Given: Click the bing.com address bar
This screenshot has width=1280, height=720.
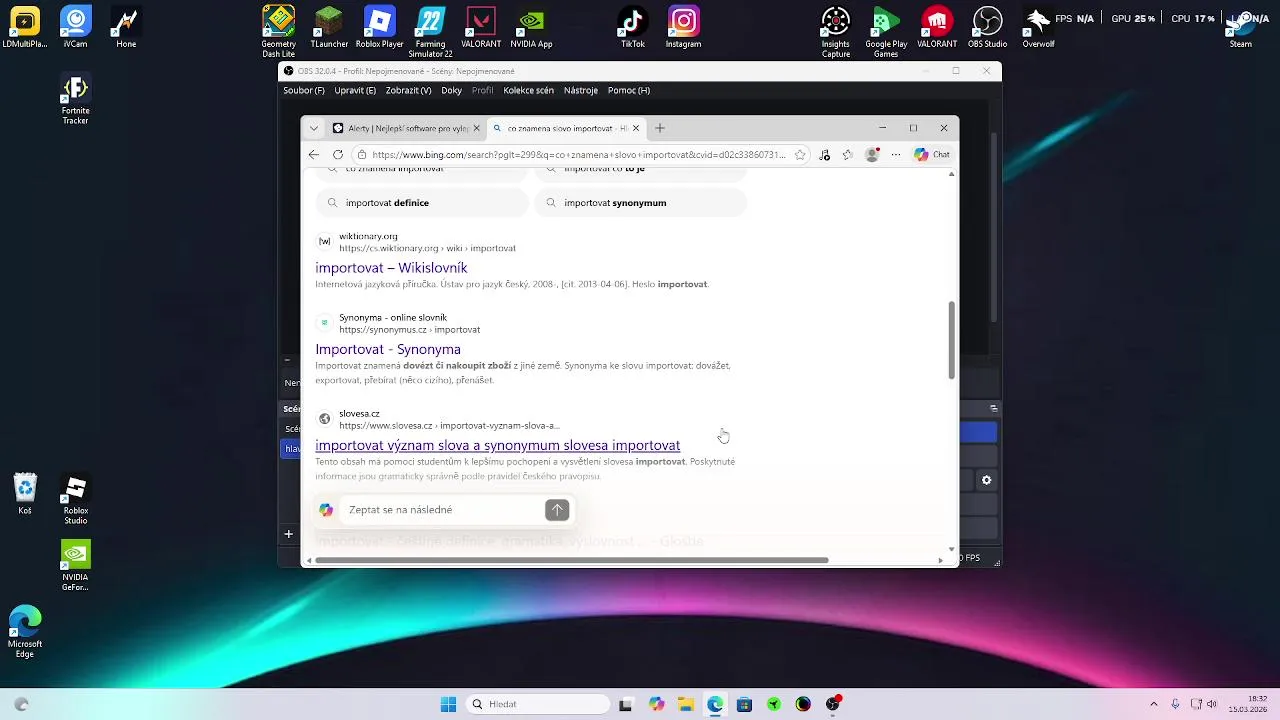Looking at the screenshot, I should [578, 155].
